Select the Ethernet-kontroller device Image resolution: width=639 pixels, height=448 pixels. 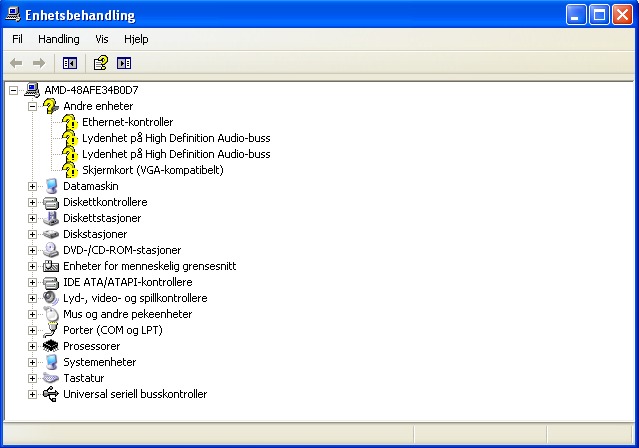[x=128, y=122]
